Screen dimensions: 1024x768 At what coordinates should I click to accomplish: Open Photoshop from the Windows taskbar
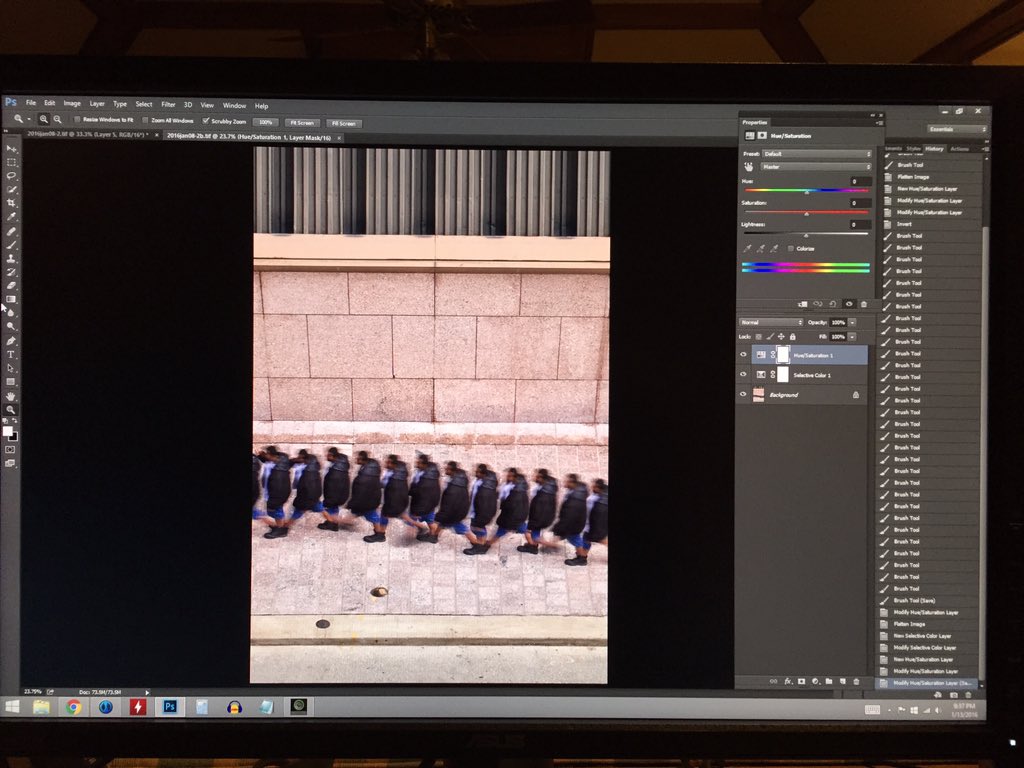pos(170,707)
